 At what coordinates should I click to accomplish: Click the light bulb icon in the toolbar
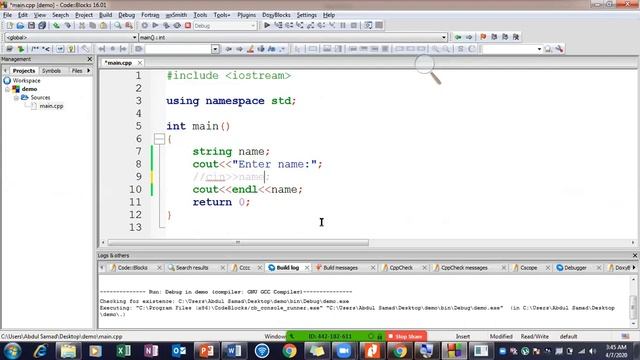(x=71, y=49)
